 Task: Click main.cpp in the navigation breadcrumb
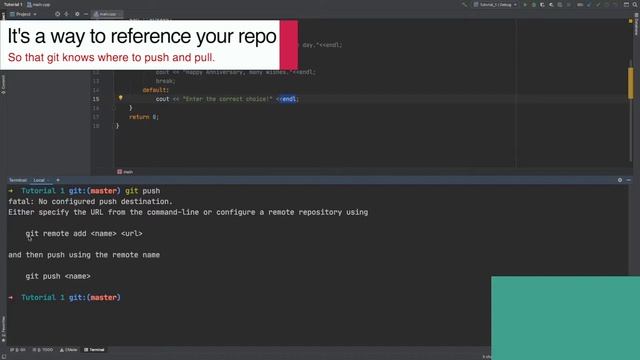point(38,4)
